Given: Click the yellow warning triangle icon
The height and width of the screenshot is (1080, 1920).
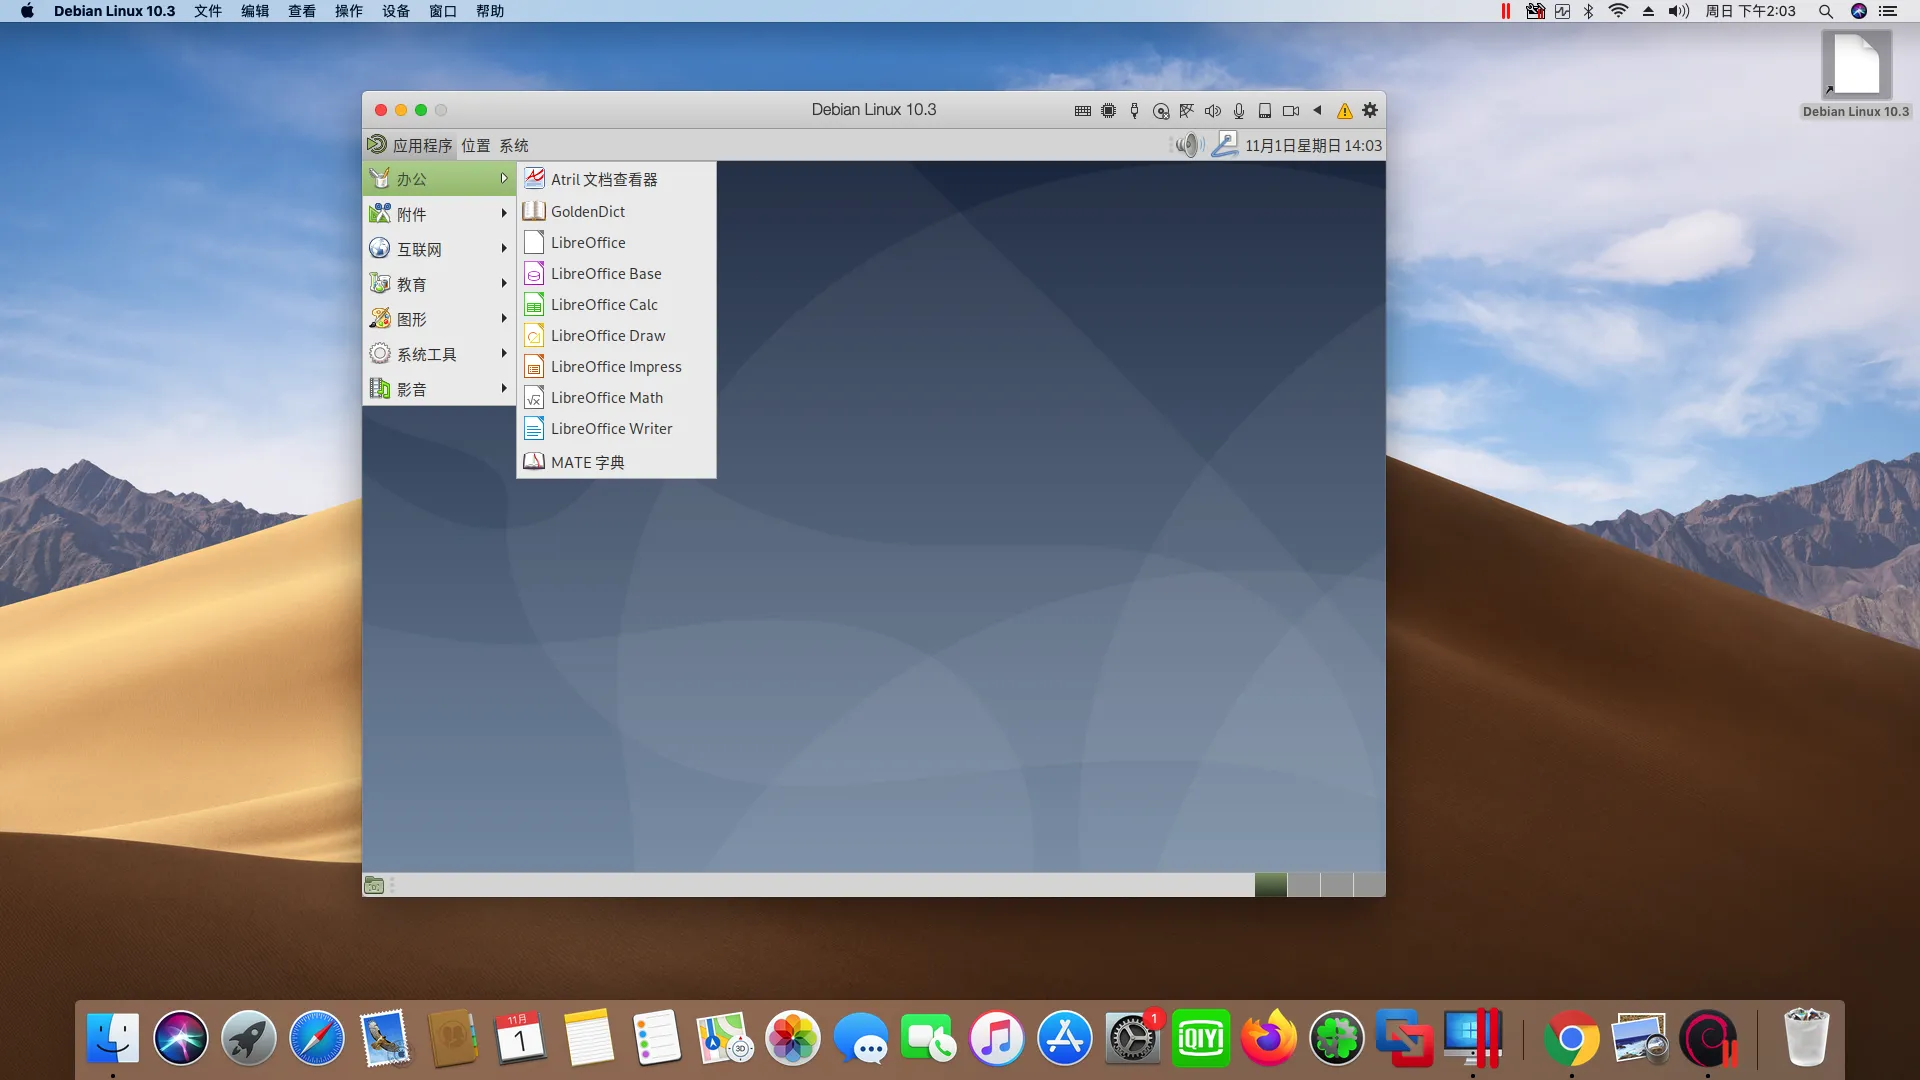Looking at the screenshot, I should click(1344, 111).
